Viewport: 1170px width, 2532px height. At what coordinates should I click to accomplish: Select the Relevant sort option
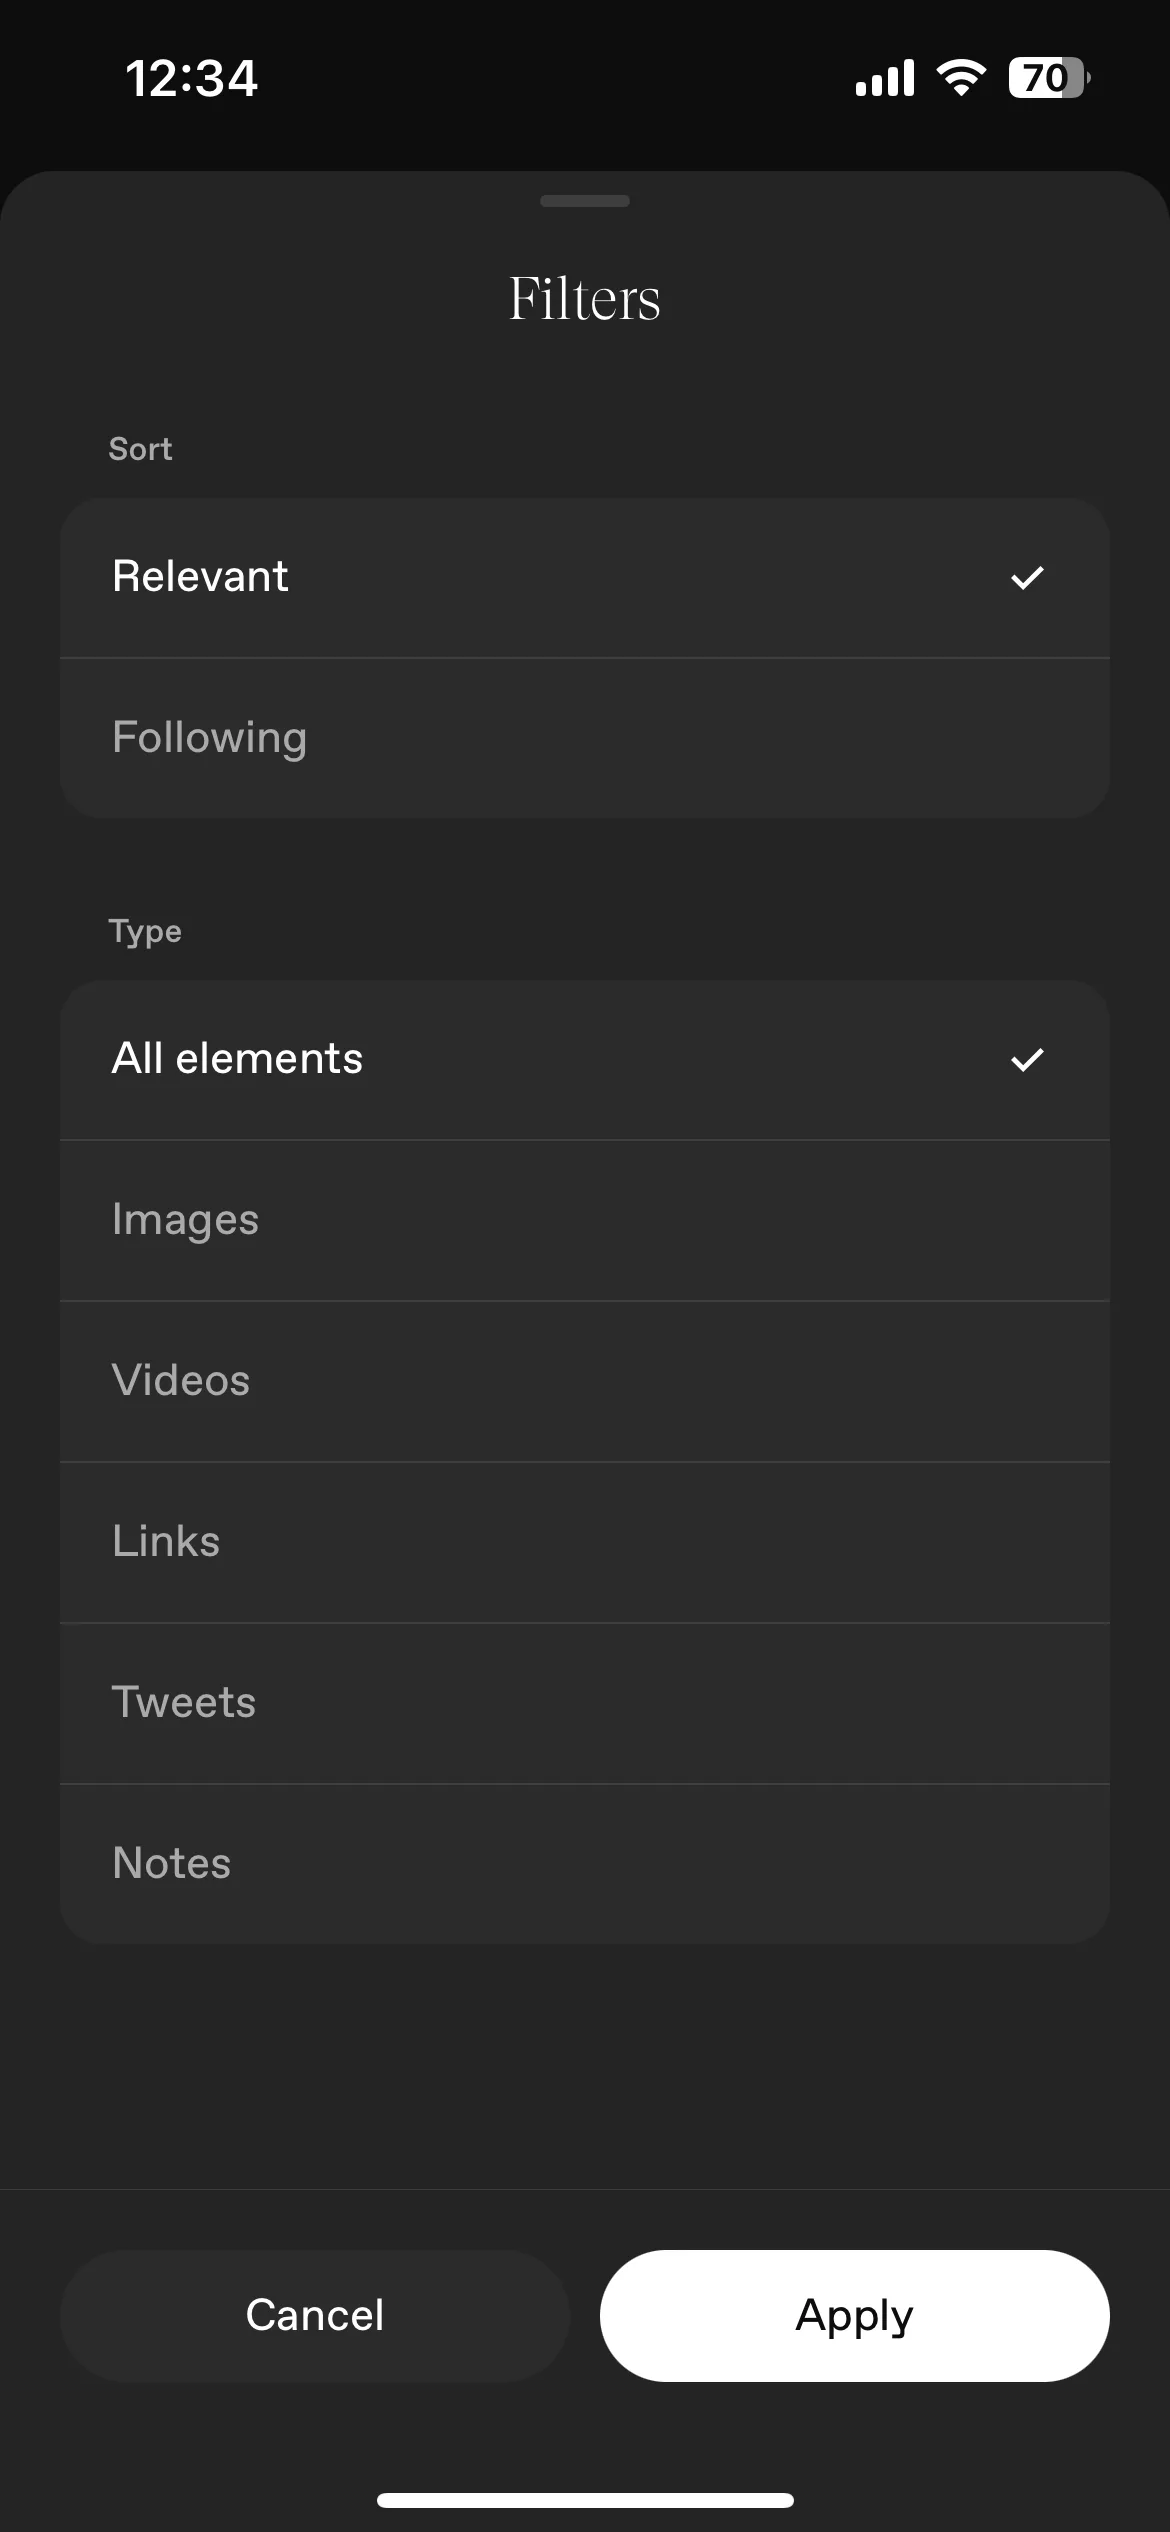[585, 578]
